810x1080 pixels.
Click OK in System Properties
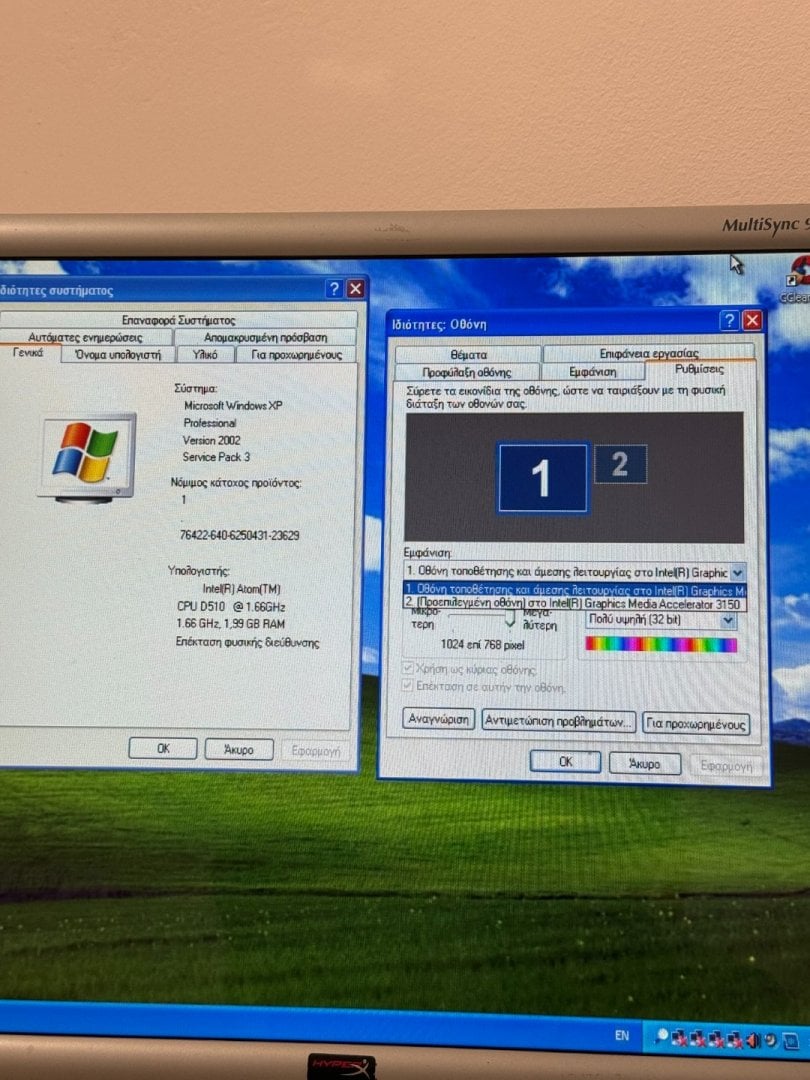tap(163, 748)
